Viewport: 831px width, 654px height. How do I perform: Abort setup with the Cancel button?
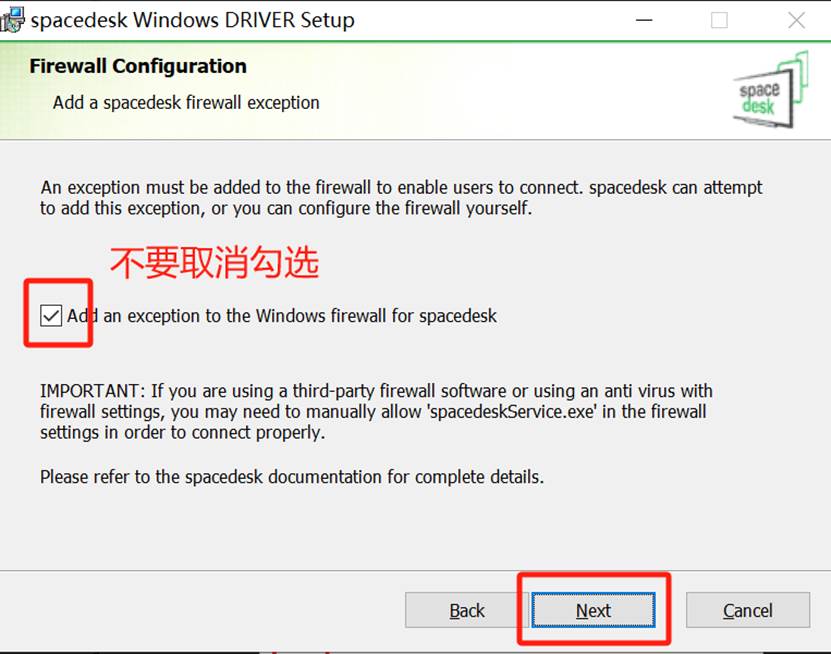748,610
